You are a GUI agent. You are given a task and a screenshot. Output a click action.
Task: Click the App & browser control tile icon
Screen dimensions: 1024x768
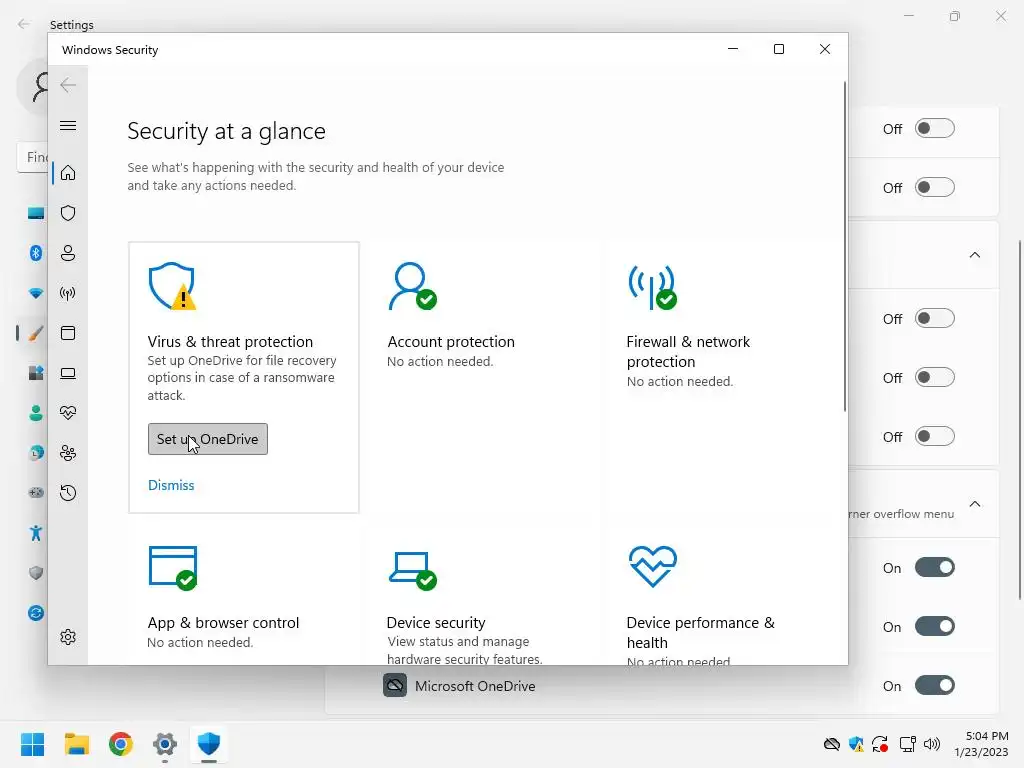(x=172, y=568)
